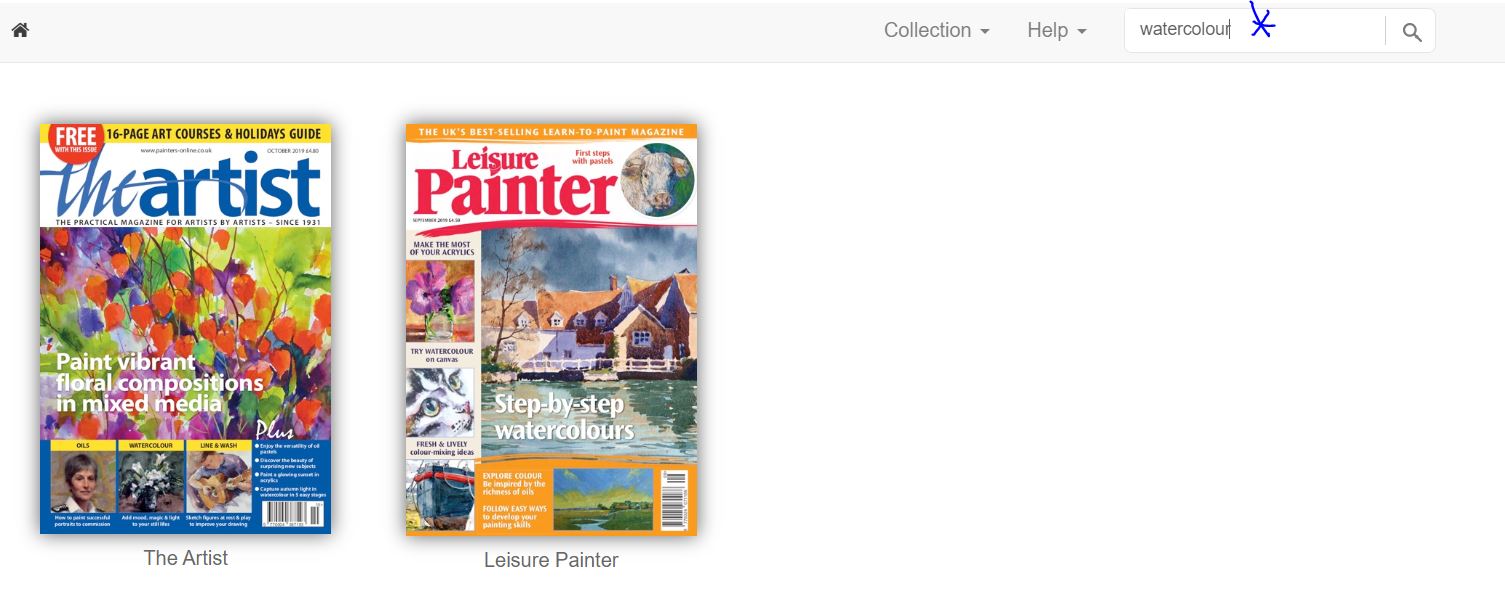Click the barcode on The Artist cover
Screen dimensions: 1505x600
tap(292, 514)
